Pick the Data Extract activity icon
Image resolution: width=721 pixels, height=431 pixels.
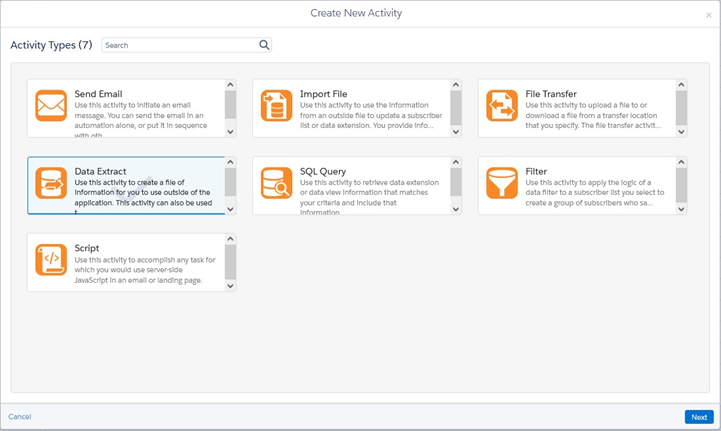pyautogui.click(x=51, y=183)
